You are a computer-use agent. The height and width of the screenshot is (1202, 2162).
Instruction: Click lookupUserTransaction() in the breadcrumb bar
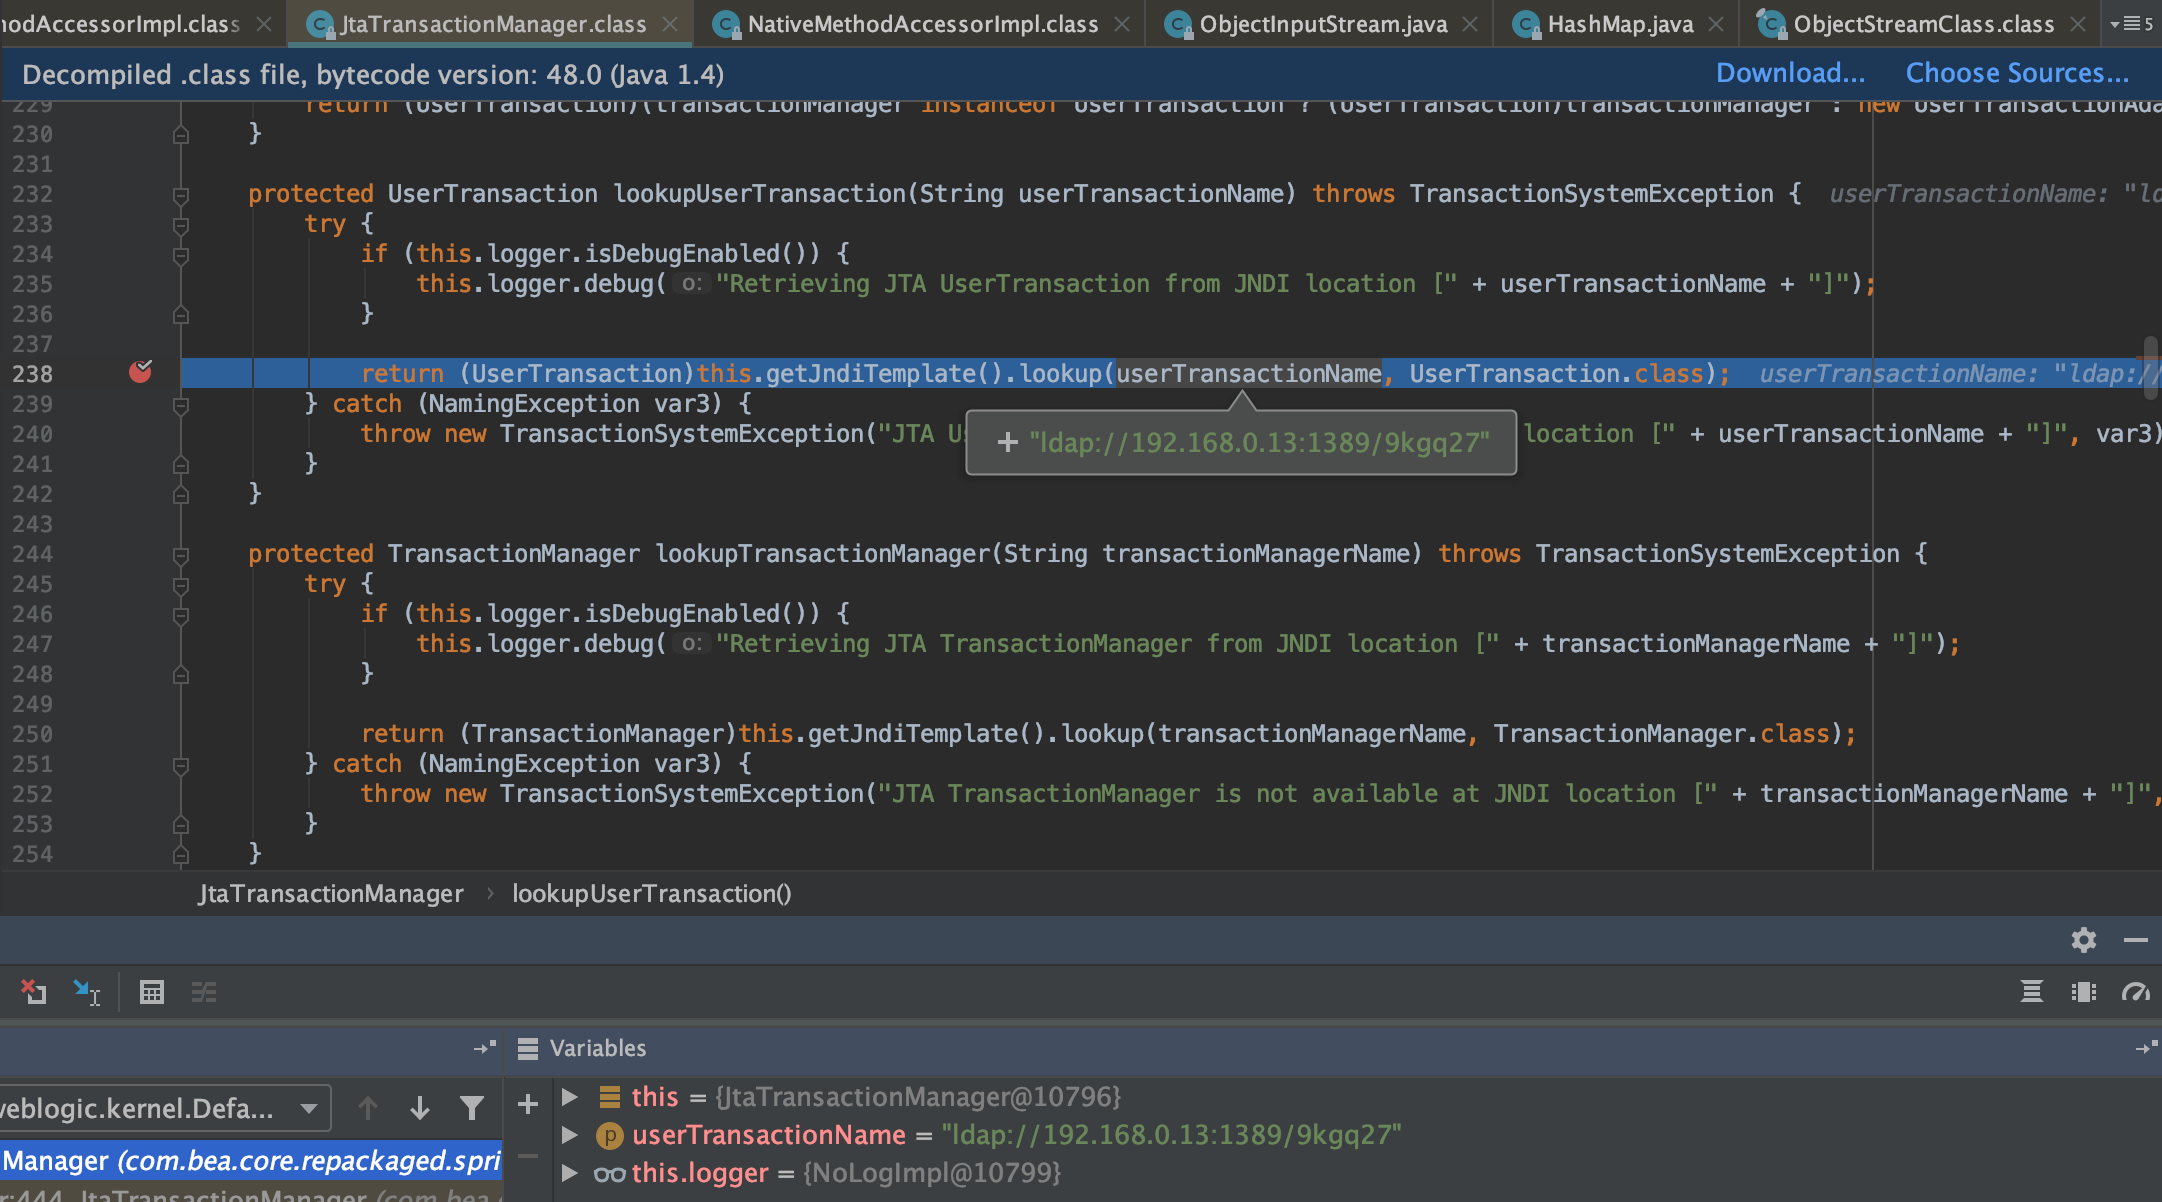651,893
